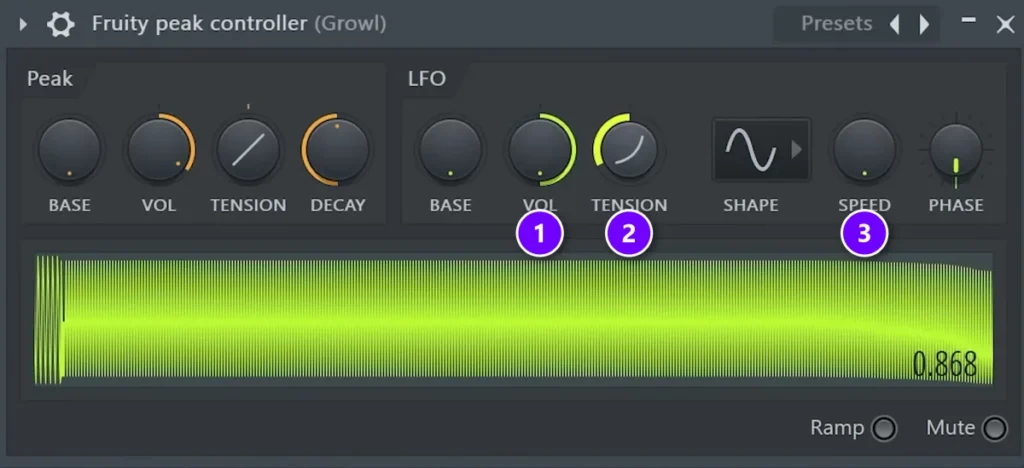Minimize the Fruity peak controller window
Viewport: 1024px width, 468px height.
(969, 22)
